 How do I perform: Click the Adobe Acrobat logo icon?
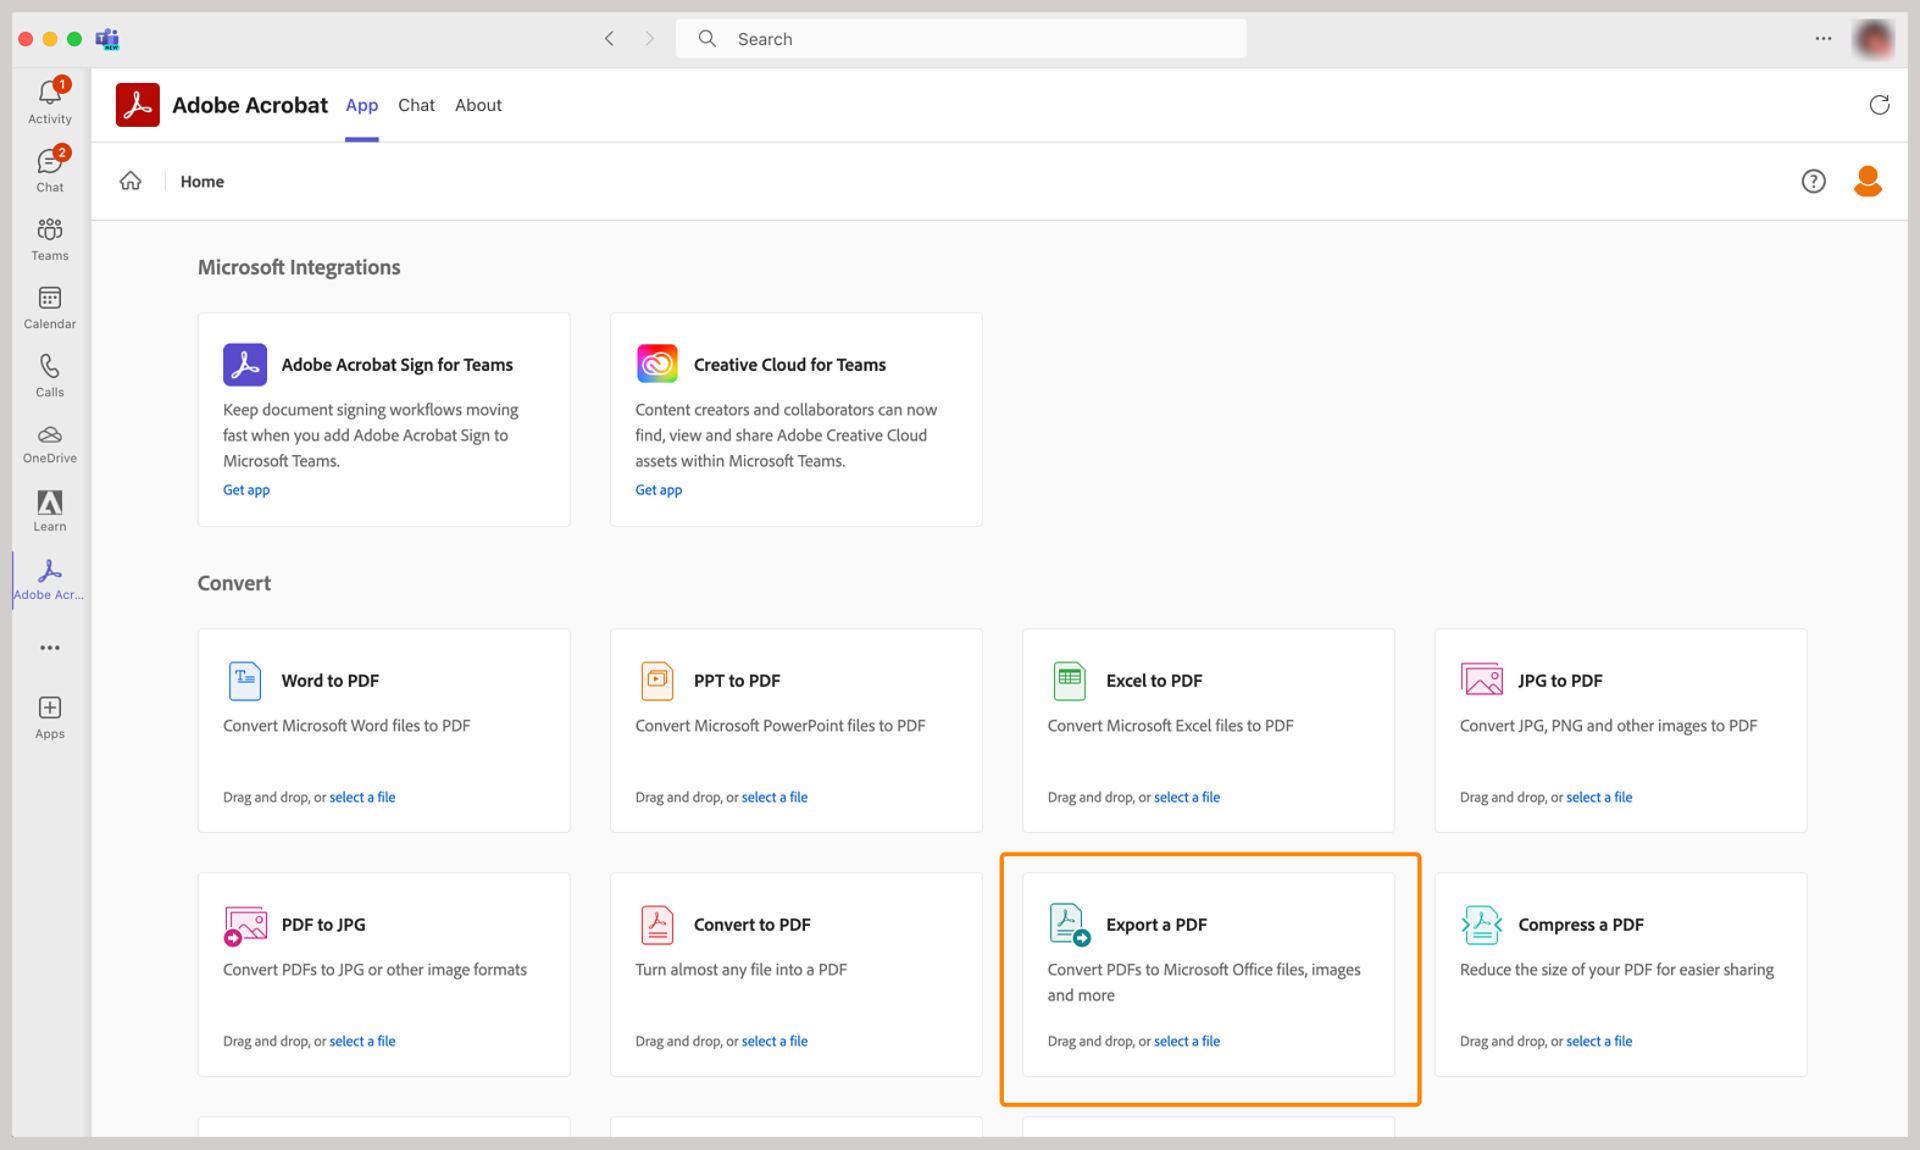[x=137, y=105]
